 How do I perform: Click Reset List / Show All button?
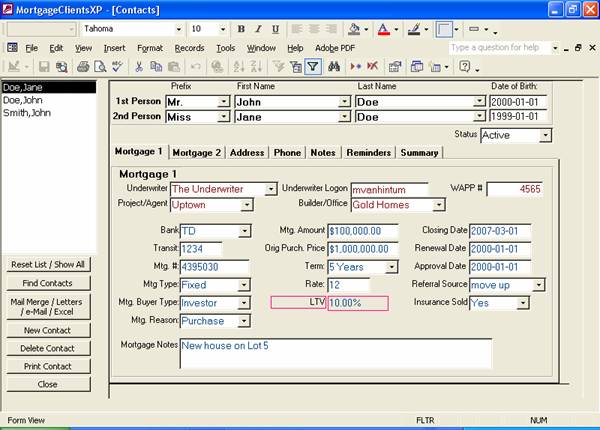pos(48,264)
